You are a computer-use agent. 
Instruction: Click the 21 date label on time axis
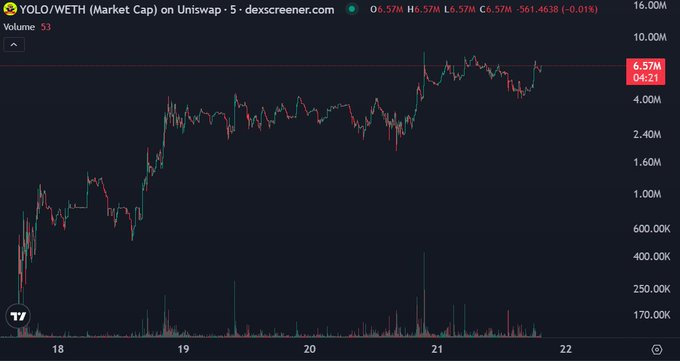437,349
